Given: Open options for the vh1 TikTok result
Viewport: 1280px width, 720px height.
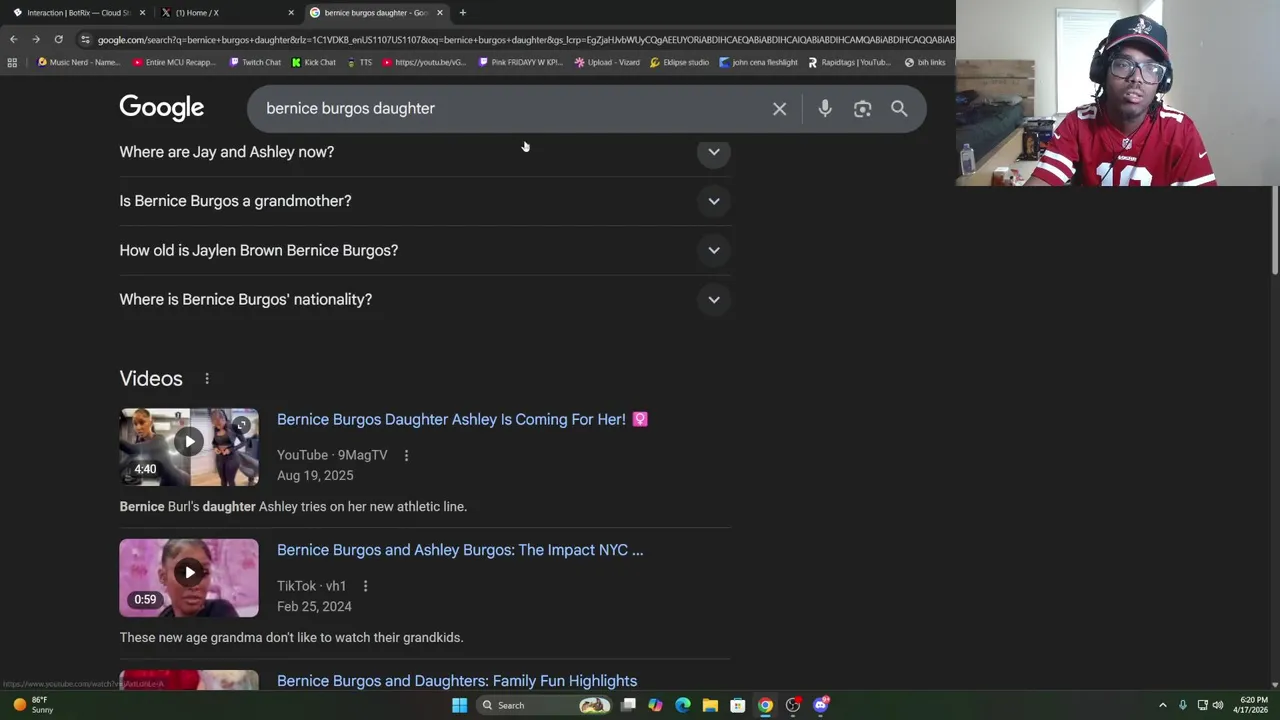Looking at the screenshot, I should pos(365,586).
